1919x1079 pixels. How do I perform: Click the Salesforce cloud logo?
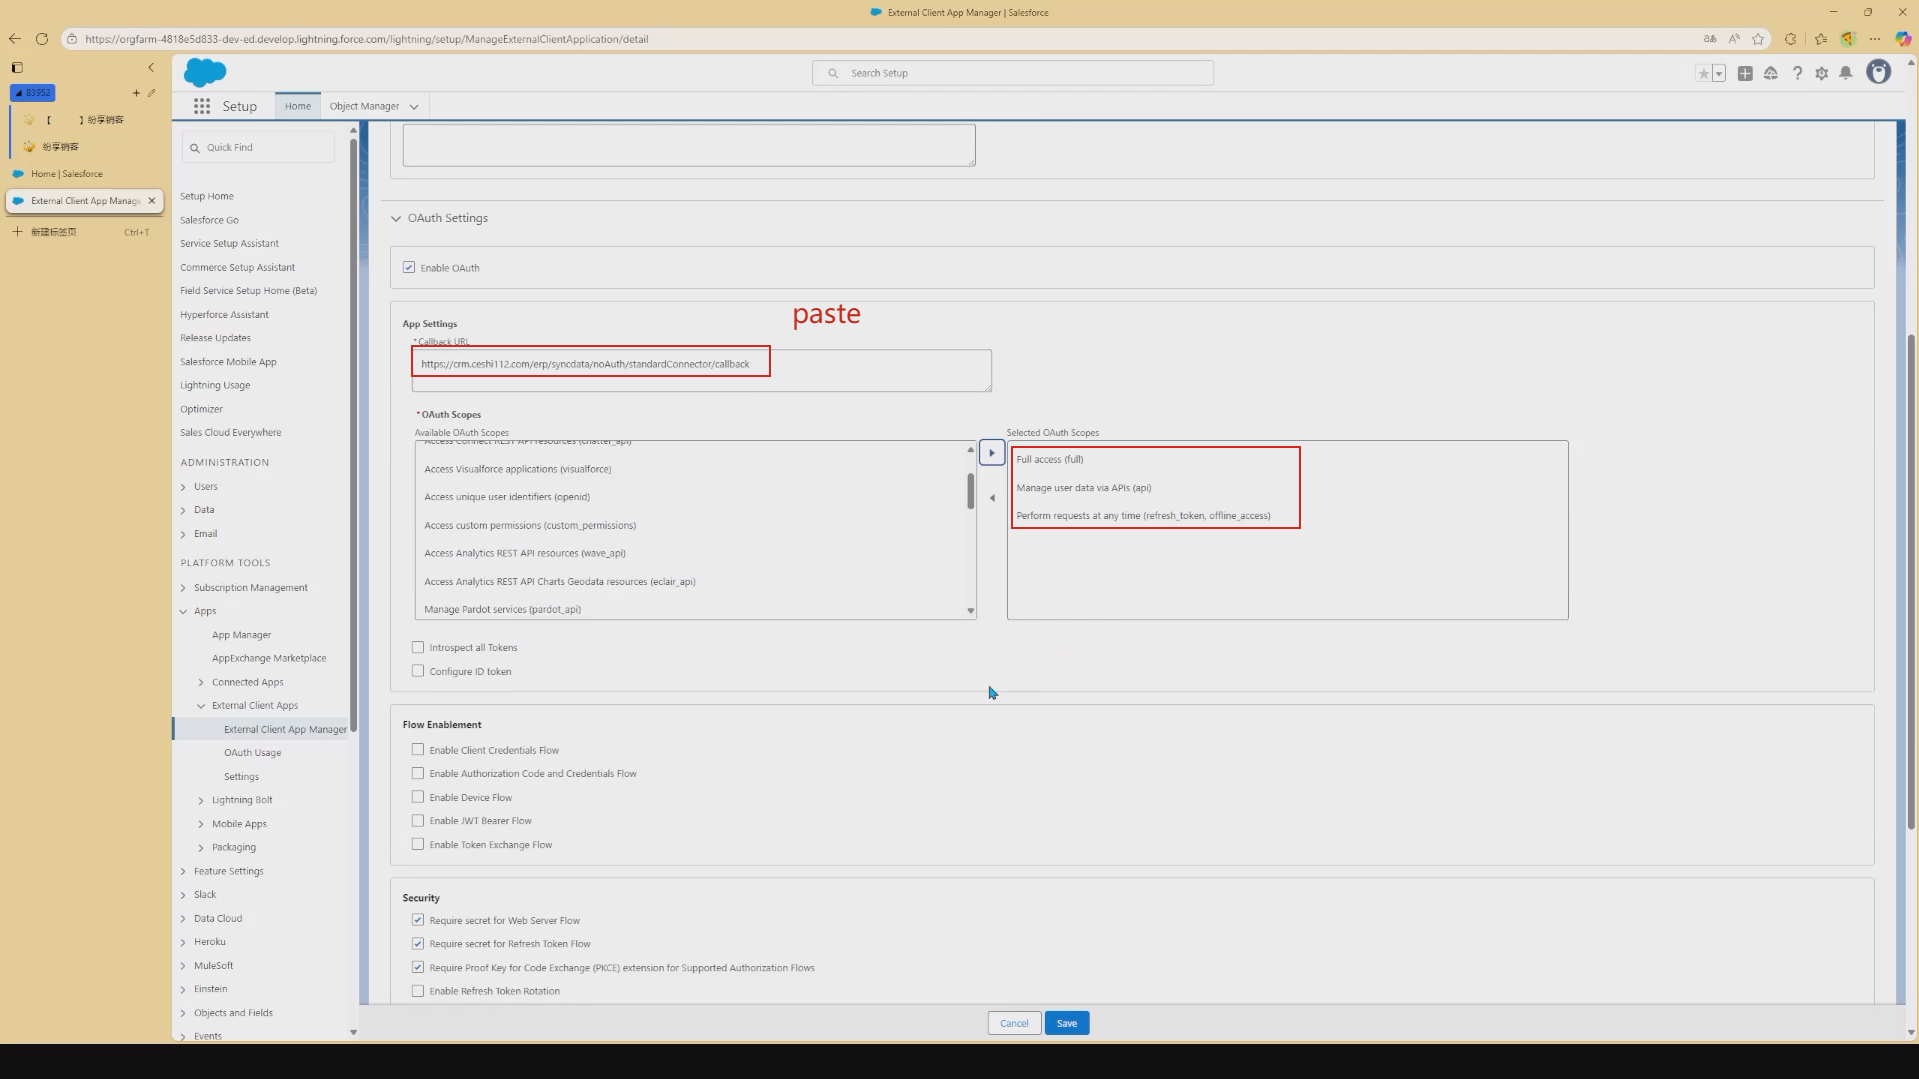pyautogui.click(x=205, y=72)
